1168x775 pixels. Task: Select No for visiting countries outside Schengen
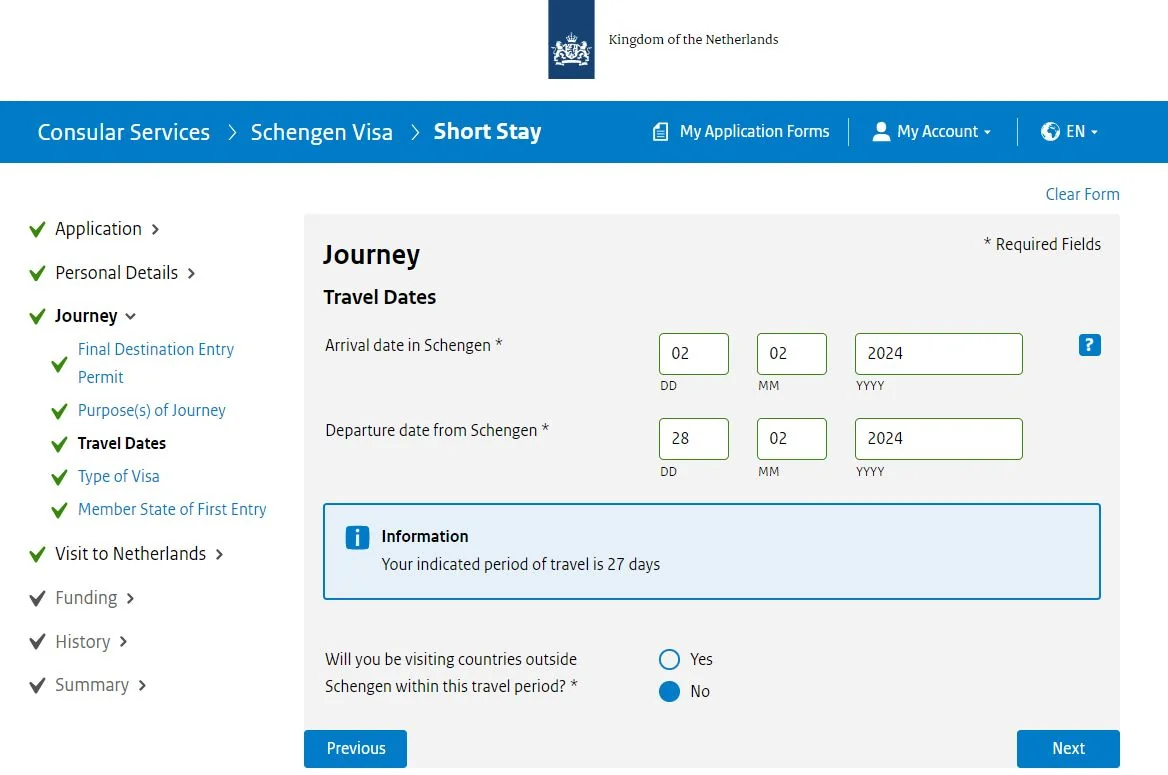click(x=669, y=691)
